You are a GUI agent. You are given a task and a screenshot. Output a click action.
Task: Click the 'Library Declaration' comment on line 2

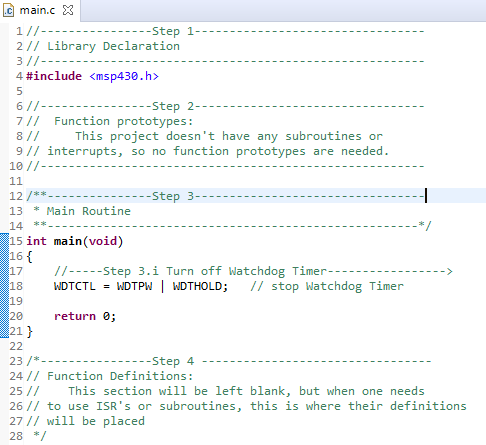tap(113, 46)
